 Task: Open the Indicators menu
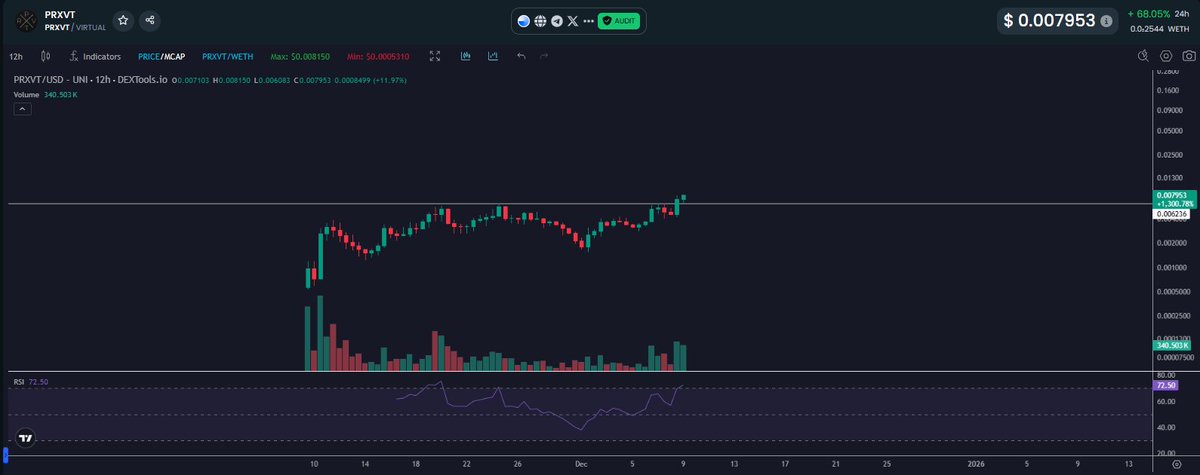point(96,57)
